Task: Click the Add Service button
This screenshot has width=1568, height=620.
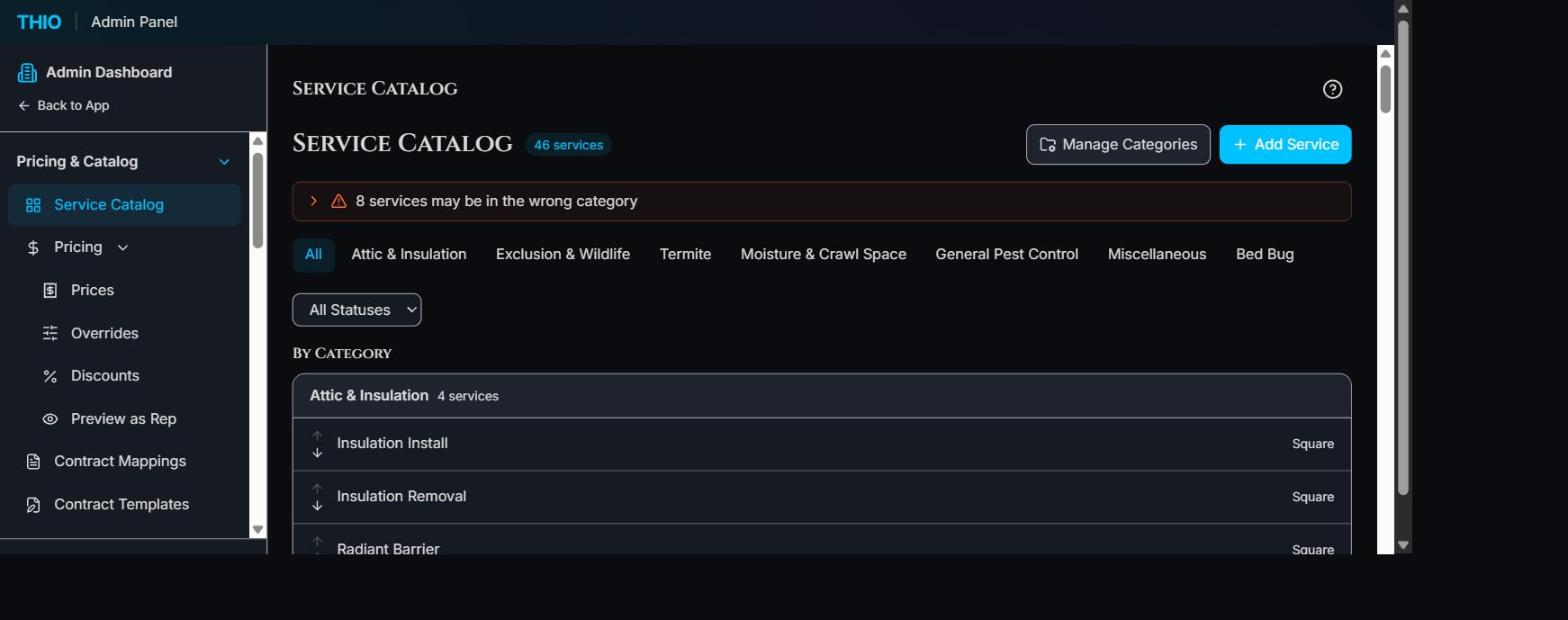Action: 1285,145
